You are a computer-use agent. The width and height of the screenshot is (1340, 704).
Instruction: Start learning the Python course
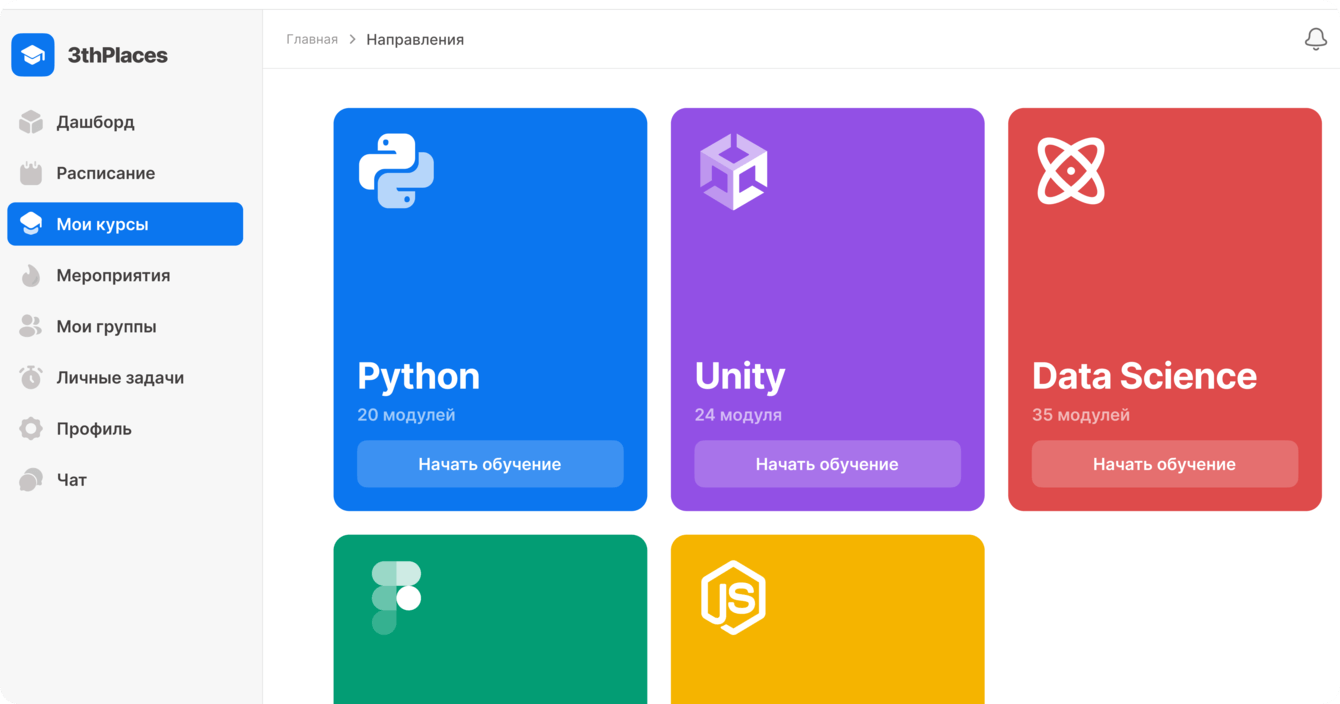[490, 464]
